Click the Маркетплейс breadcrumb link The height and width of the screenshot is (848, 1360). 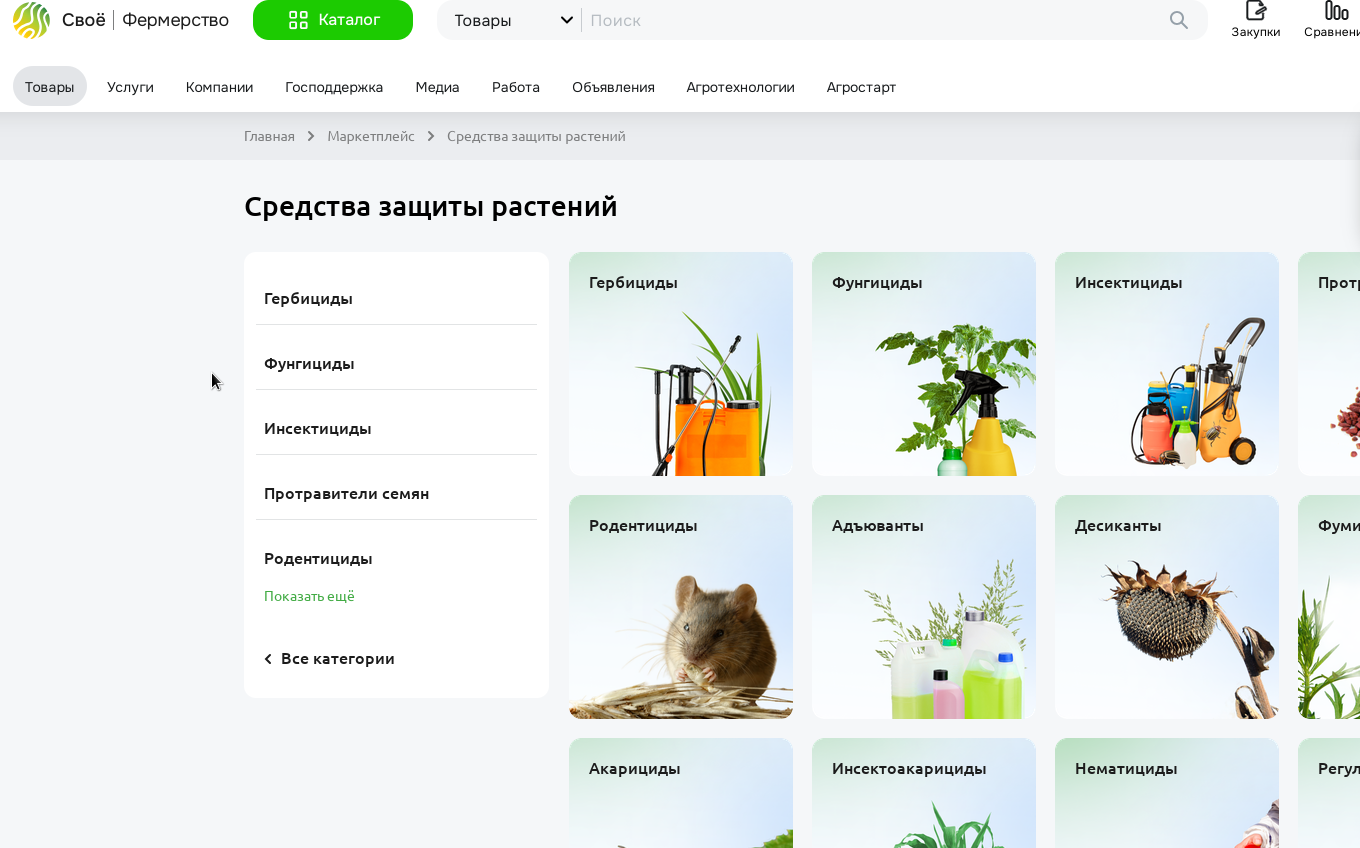tap(371, 136)
